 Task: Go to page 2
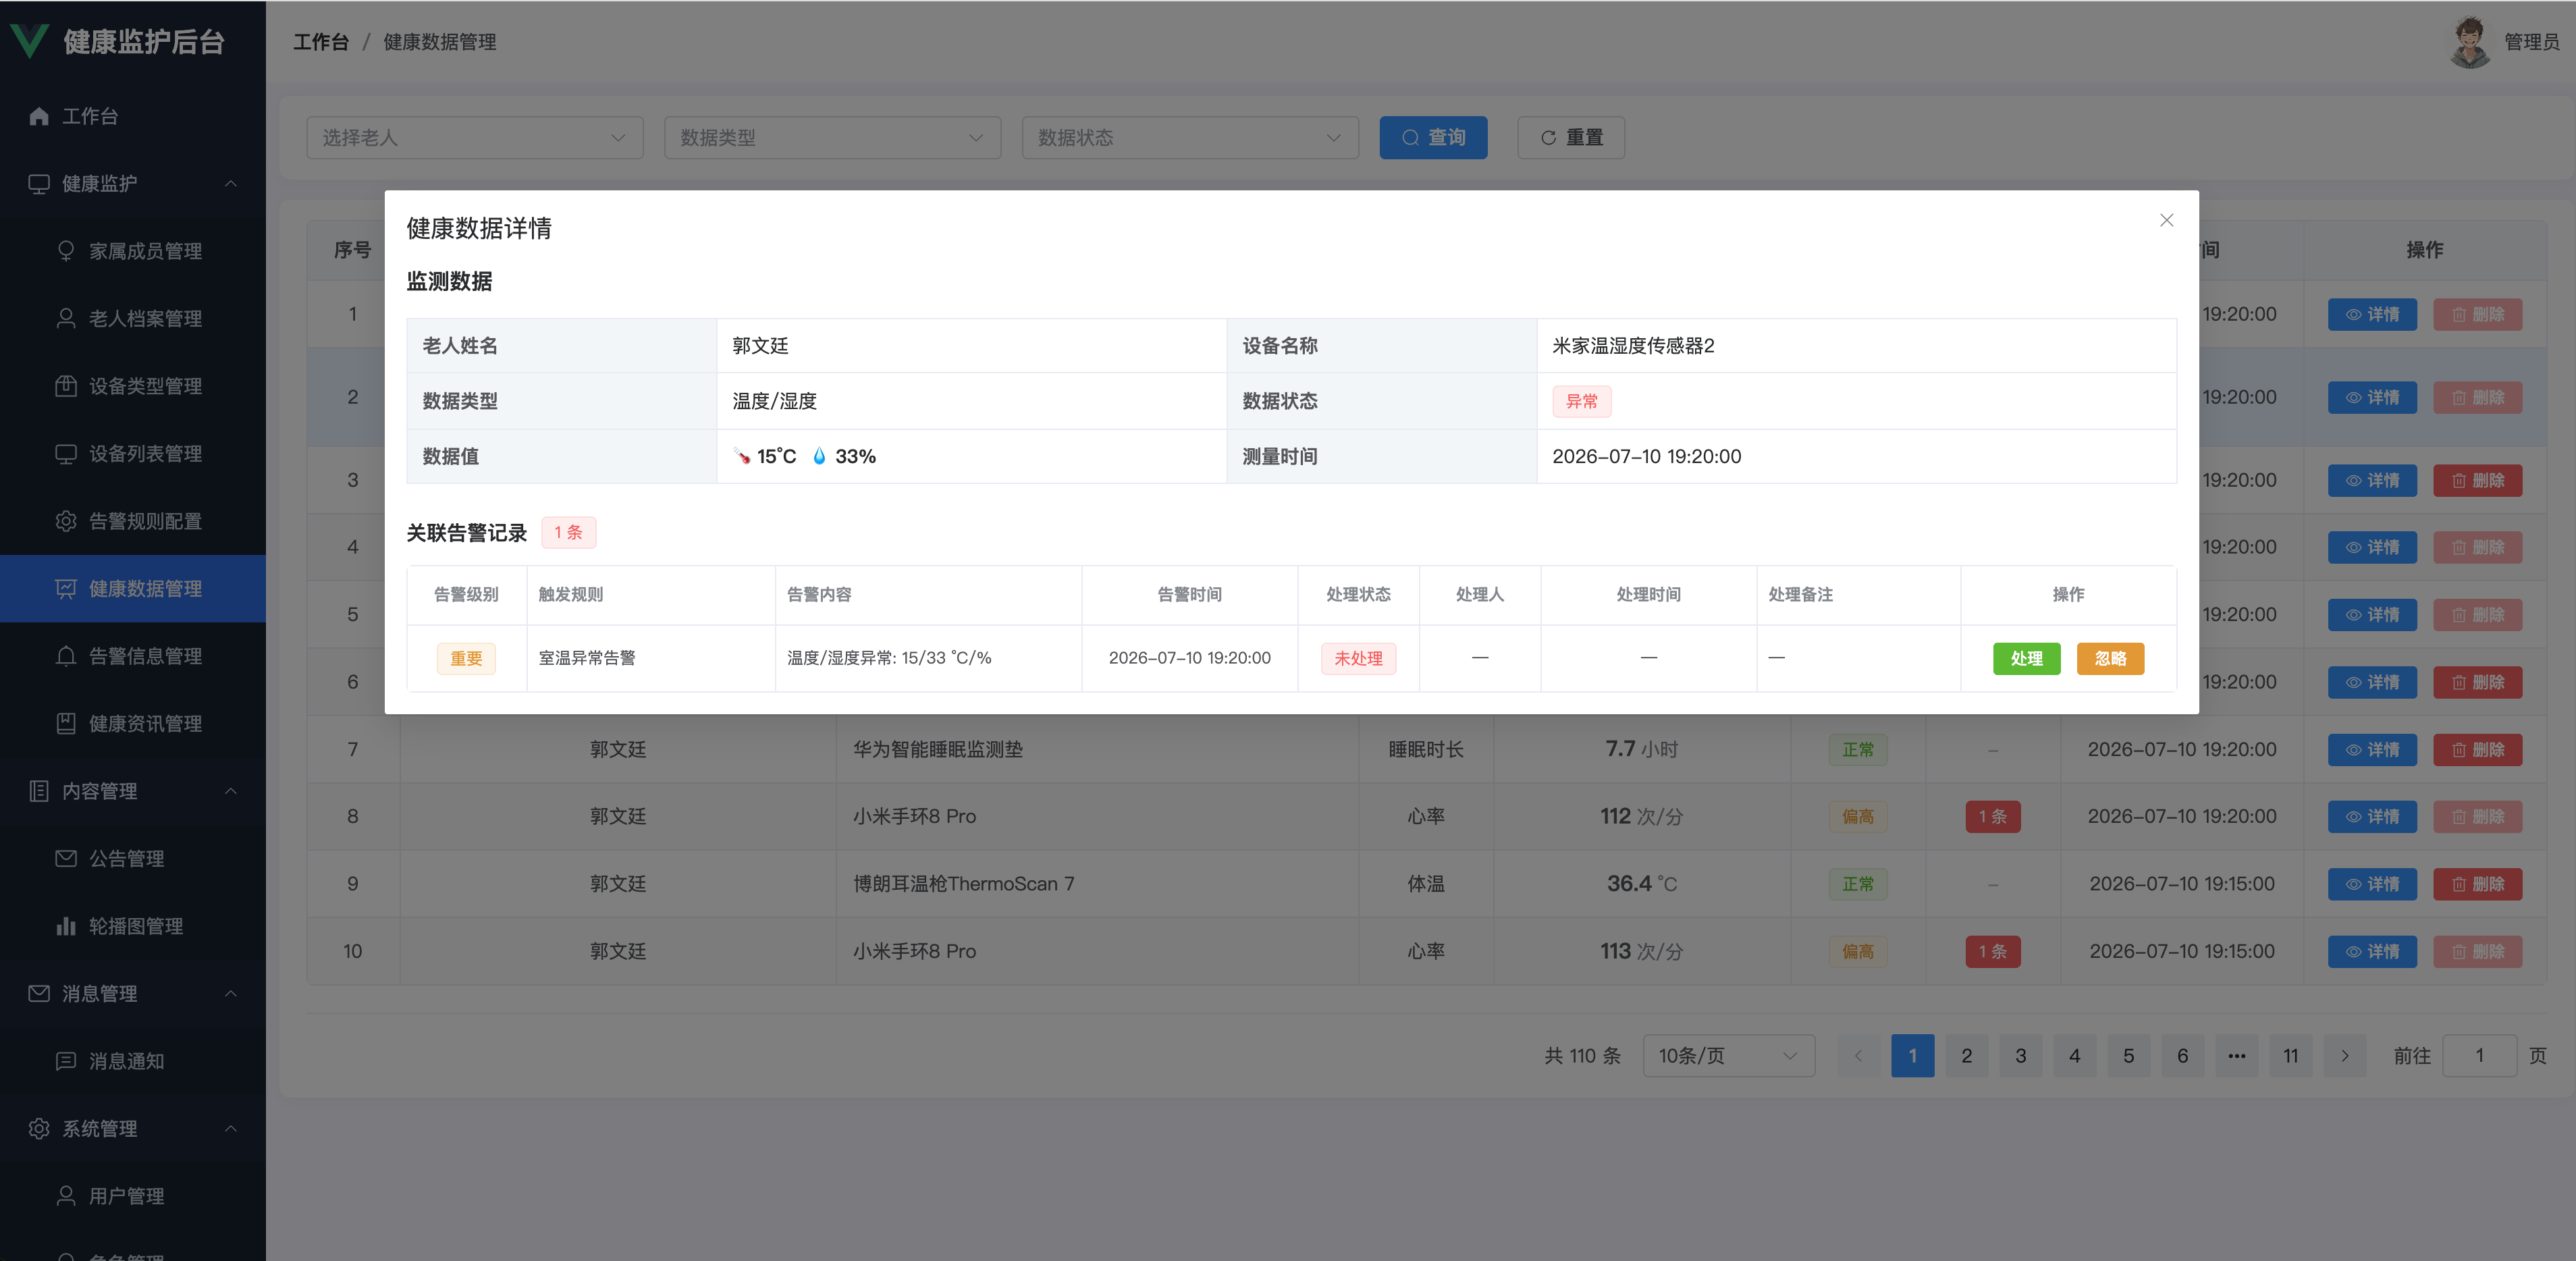coord(1966,1056)
